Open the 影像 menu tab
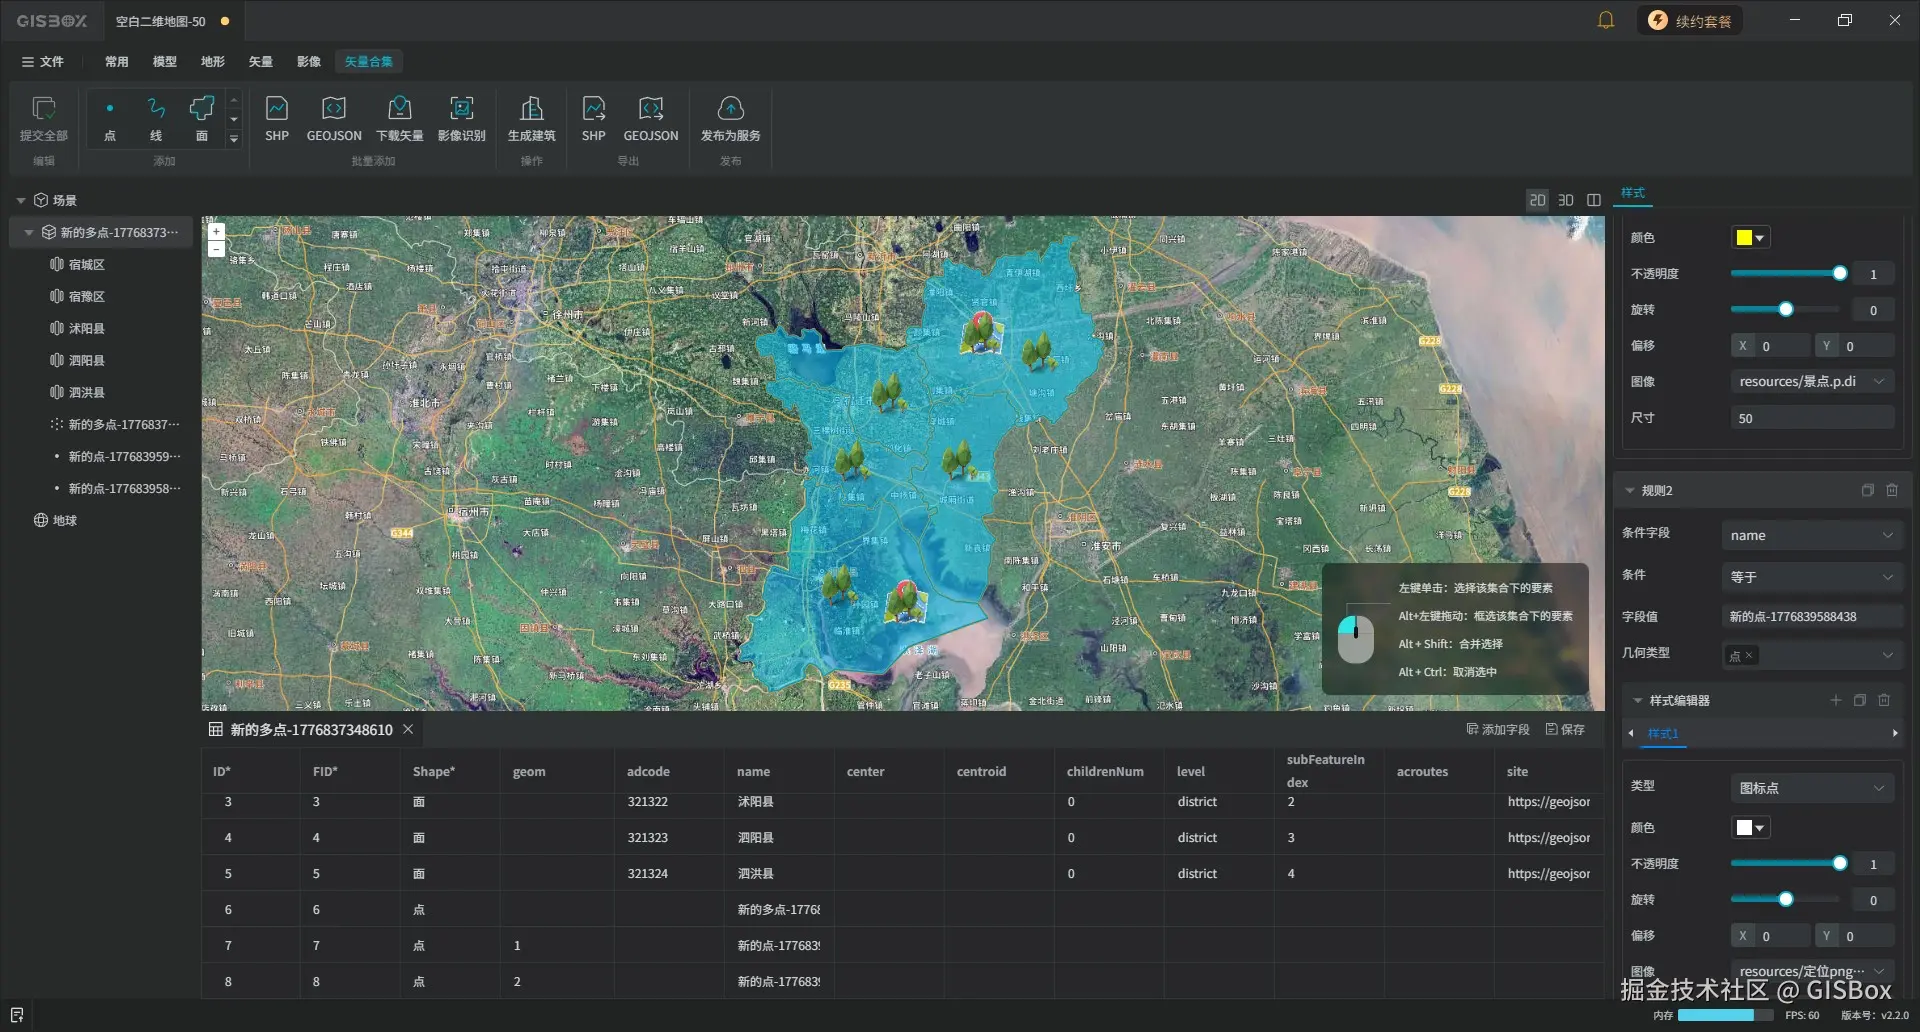This screenshot has width=1920, height=1032. (x=309, y=61)
